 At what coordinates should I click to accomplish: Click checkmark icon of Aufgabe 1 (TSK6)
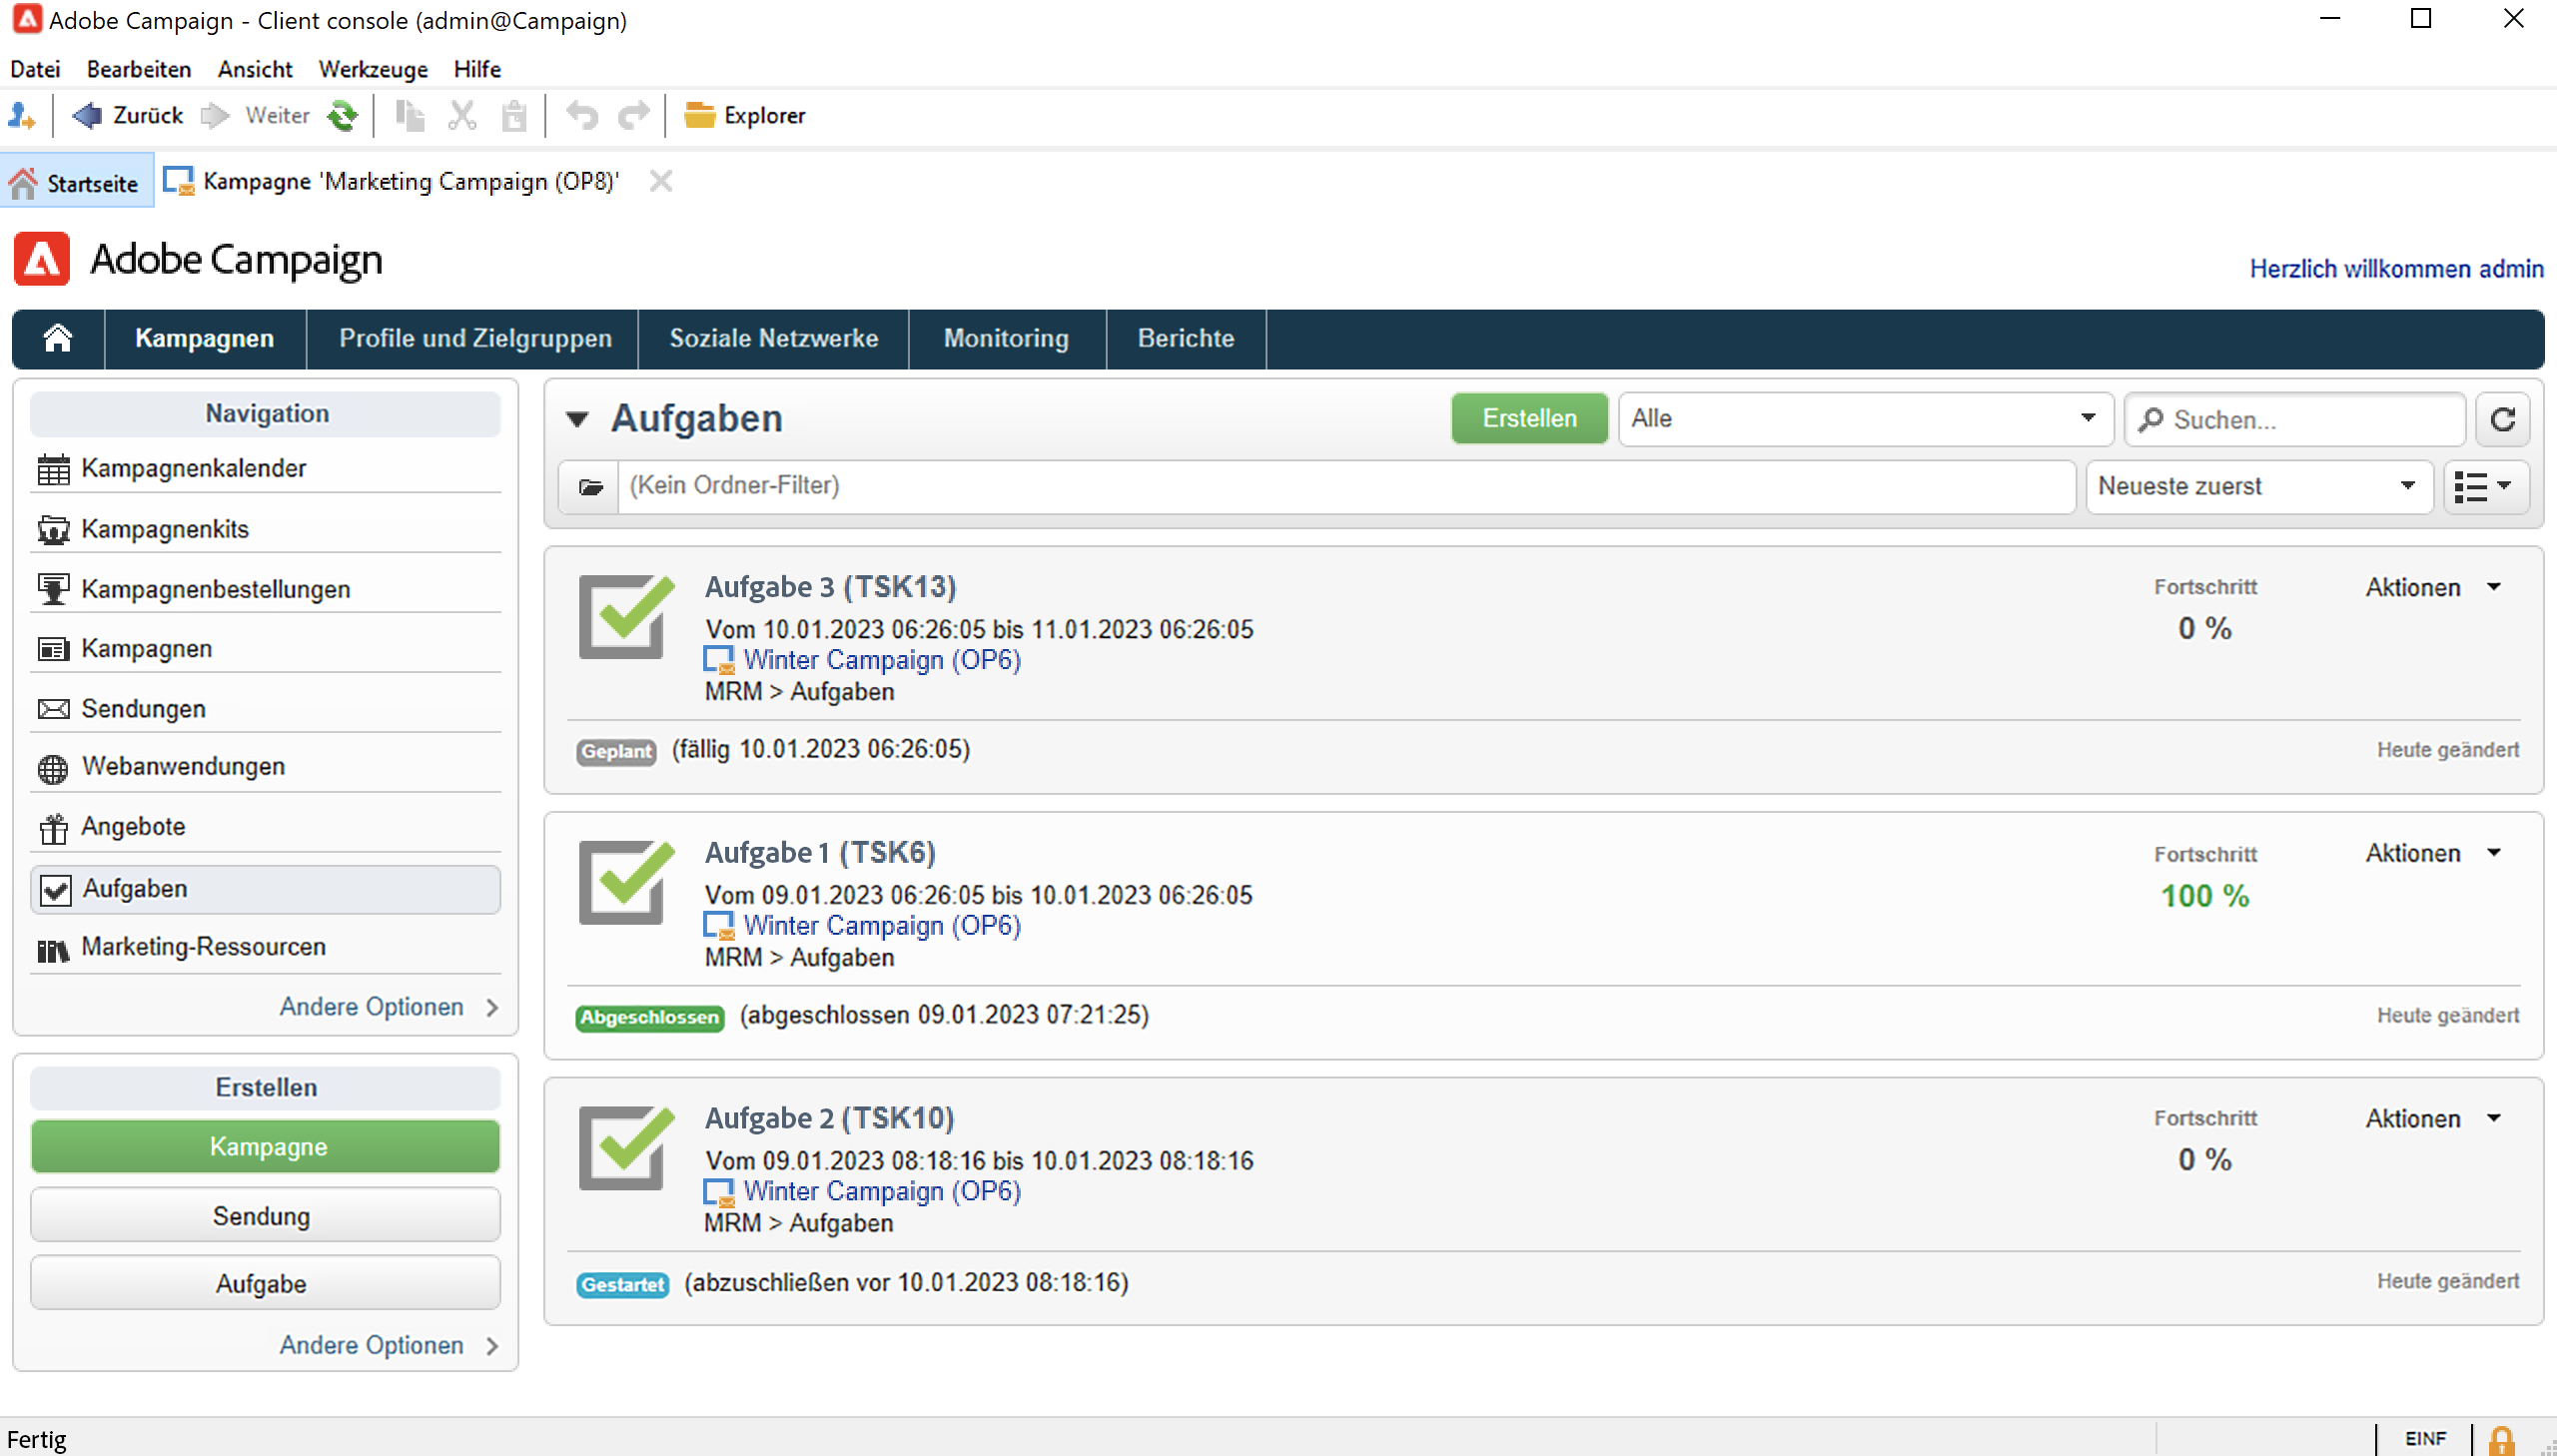pyautogui.click(x=626, y=882)
